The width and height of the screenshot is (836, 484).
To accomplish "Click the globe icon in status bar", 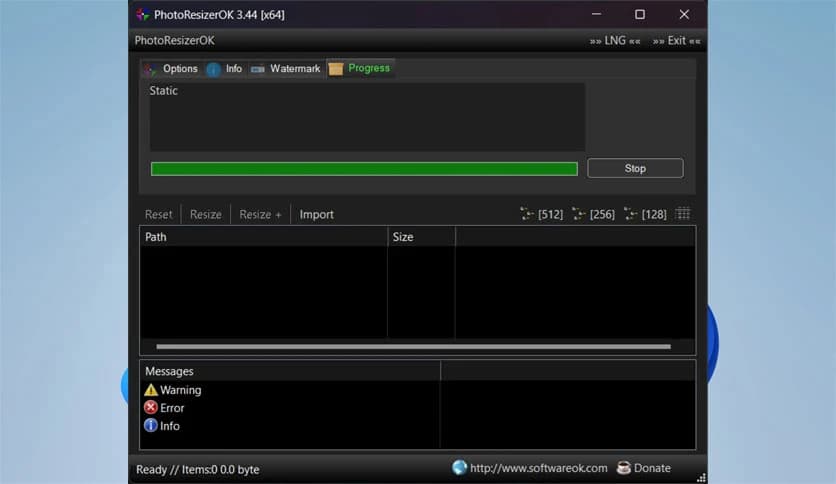I will pos(459,467).
